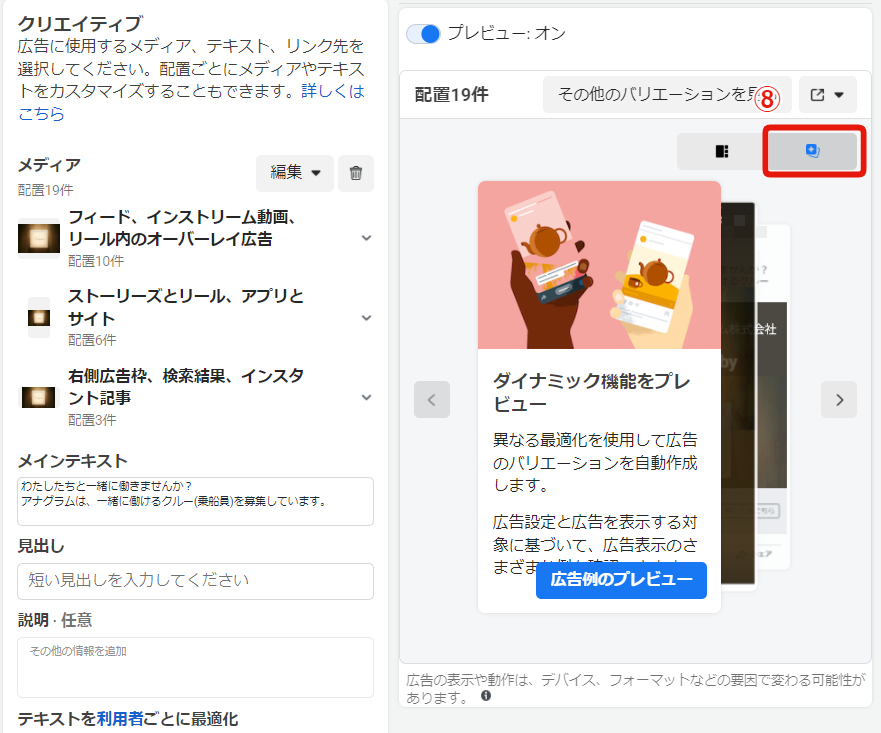Open the 詳しくはこちら link
The image size is (881, 733).
click(190, 103)
